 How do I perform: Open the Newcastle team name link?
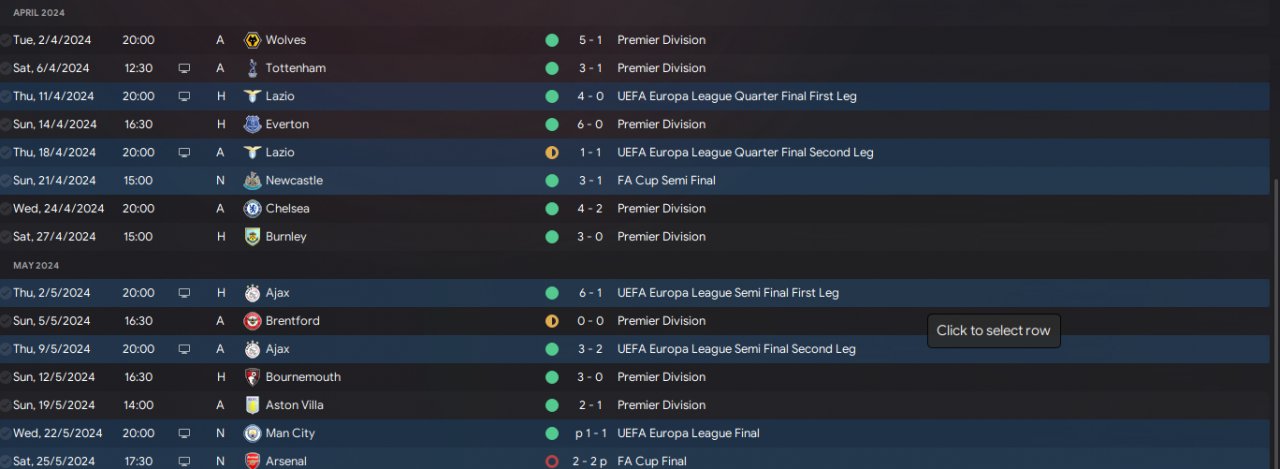tap(294, 181)
